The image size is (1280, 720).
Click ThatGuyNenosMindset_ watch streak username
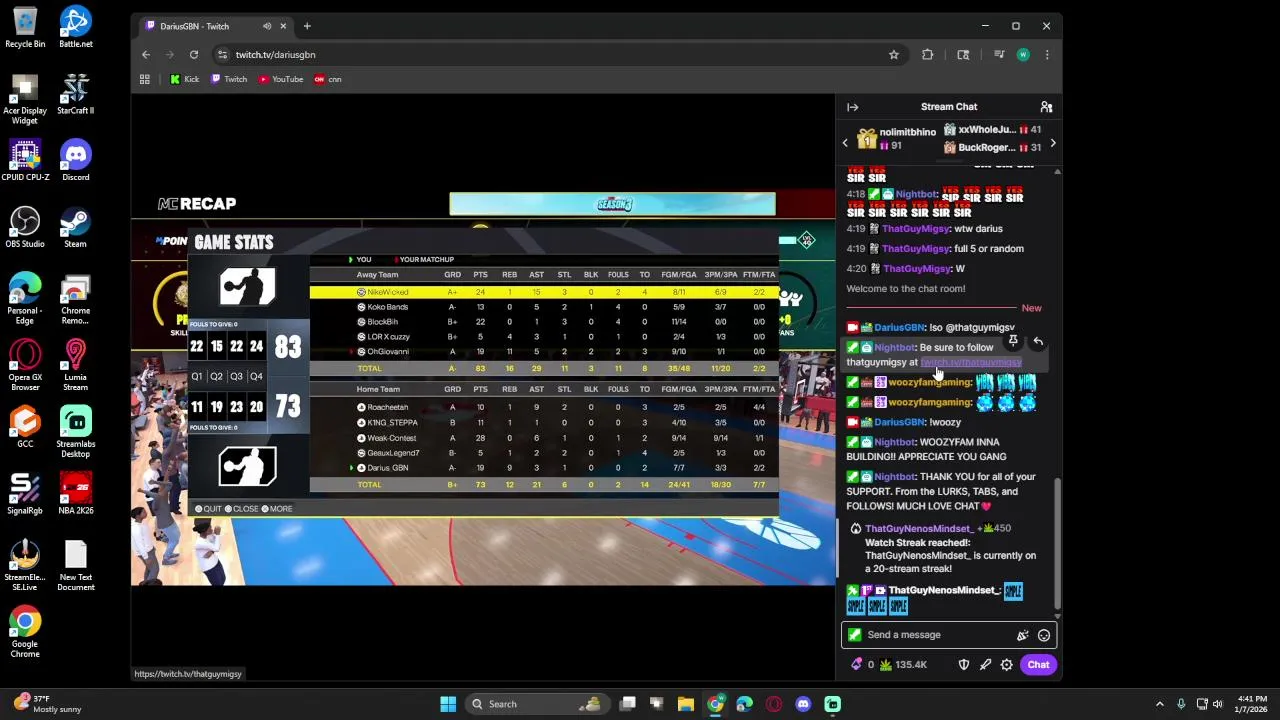tap(918, 528)
